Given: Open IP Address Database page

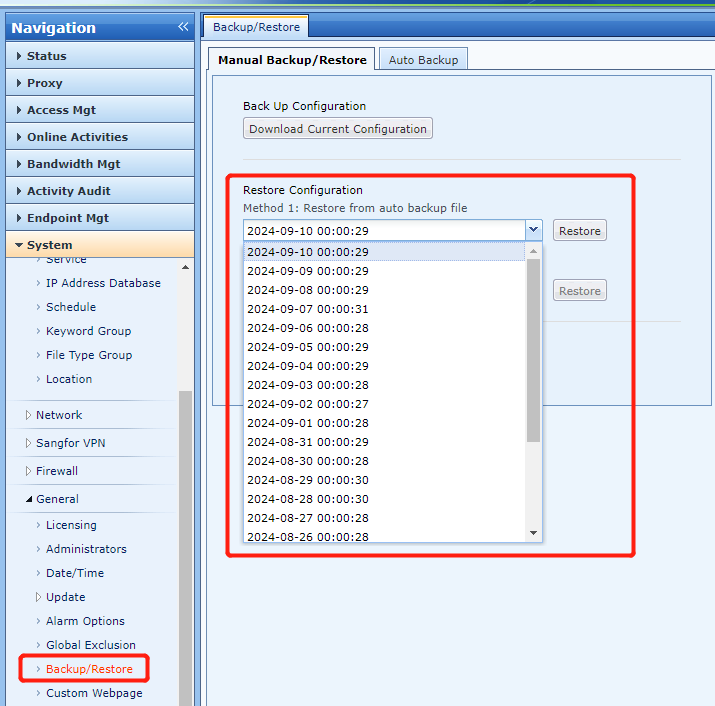Looking at the screenshot, I should [x=103, y=283].
